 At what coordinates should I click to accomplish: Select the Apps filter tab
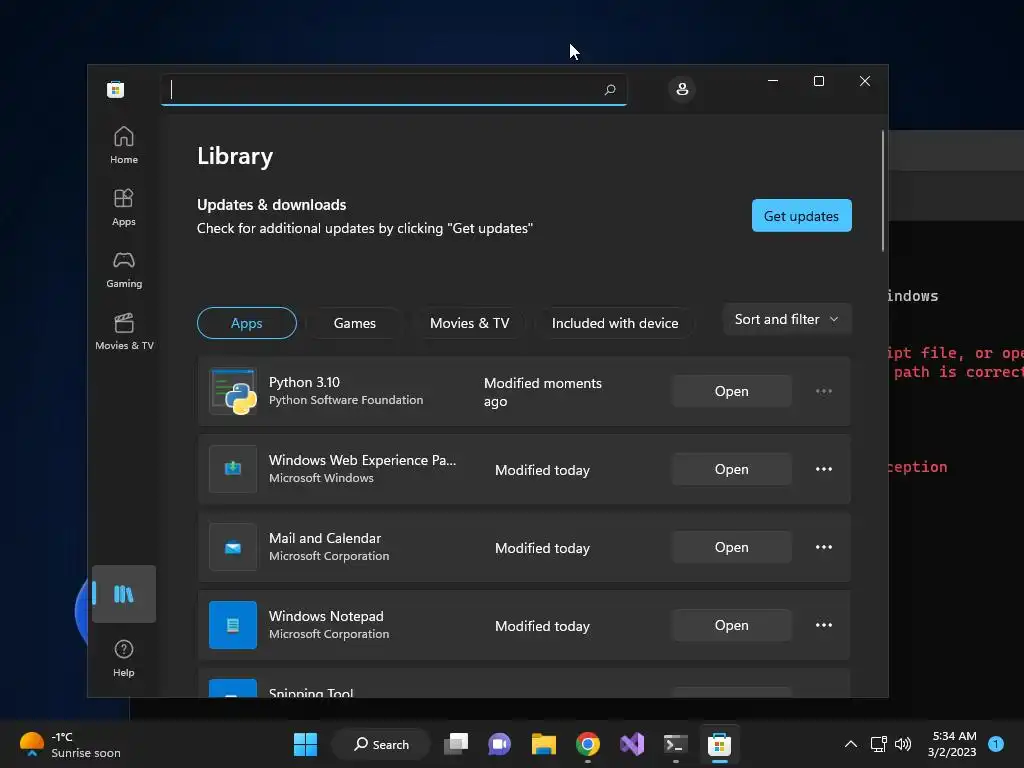coord(247,323)
